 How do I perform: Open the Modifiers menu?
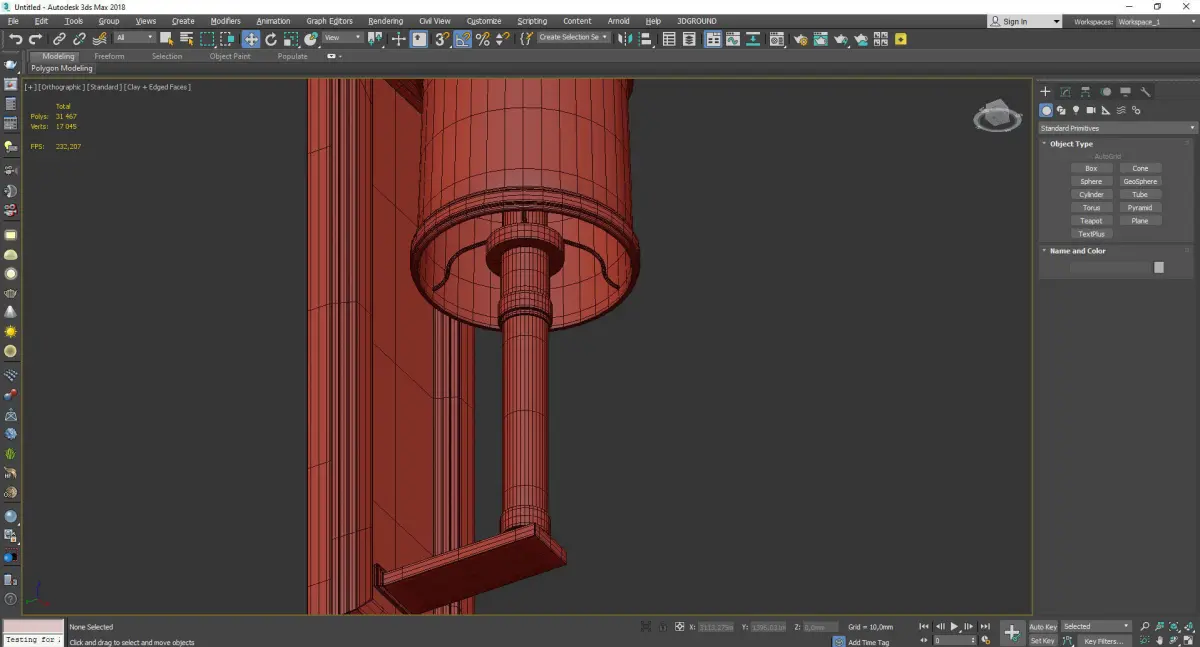click(225, 21)
